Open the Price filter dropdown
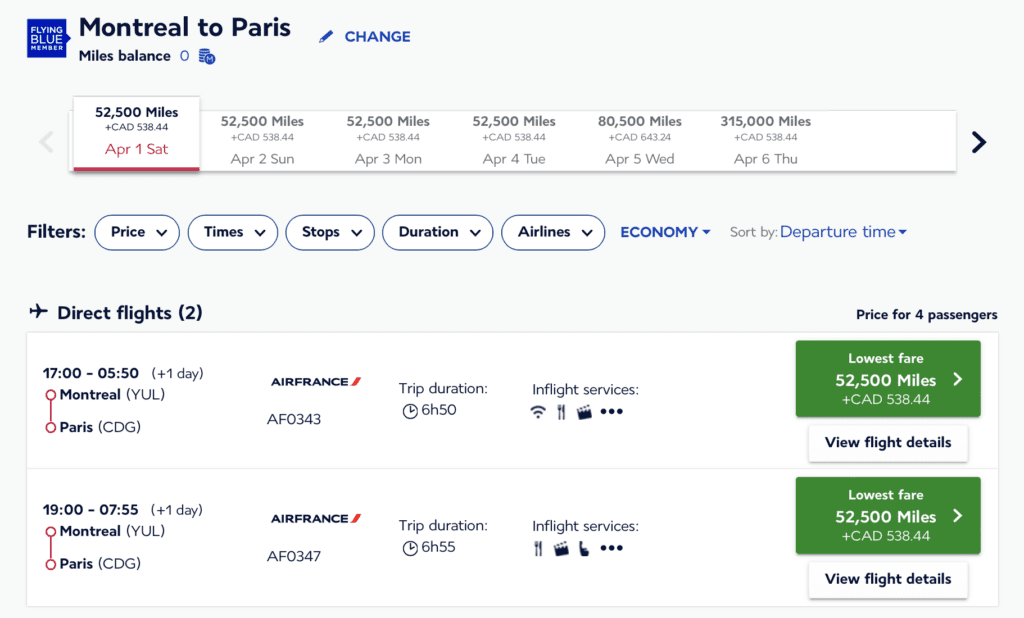This screenshot has height=618, width=1024. (x=137, y=232)
